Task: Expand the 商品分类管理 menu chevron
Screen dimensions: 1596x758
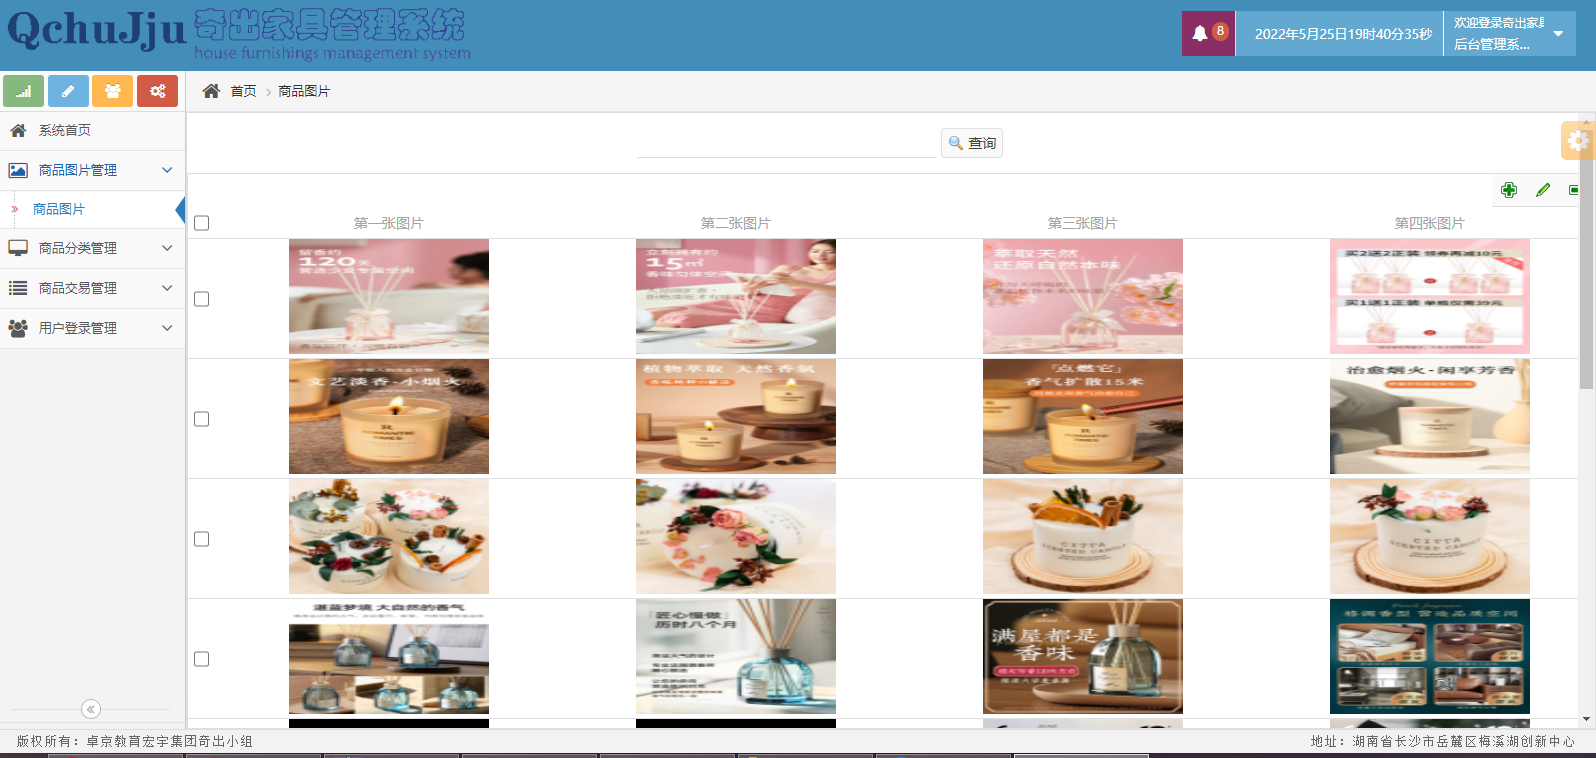Action: coord(167,248)
